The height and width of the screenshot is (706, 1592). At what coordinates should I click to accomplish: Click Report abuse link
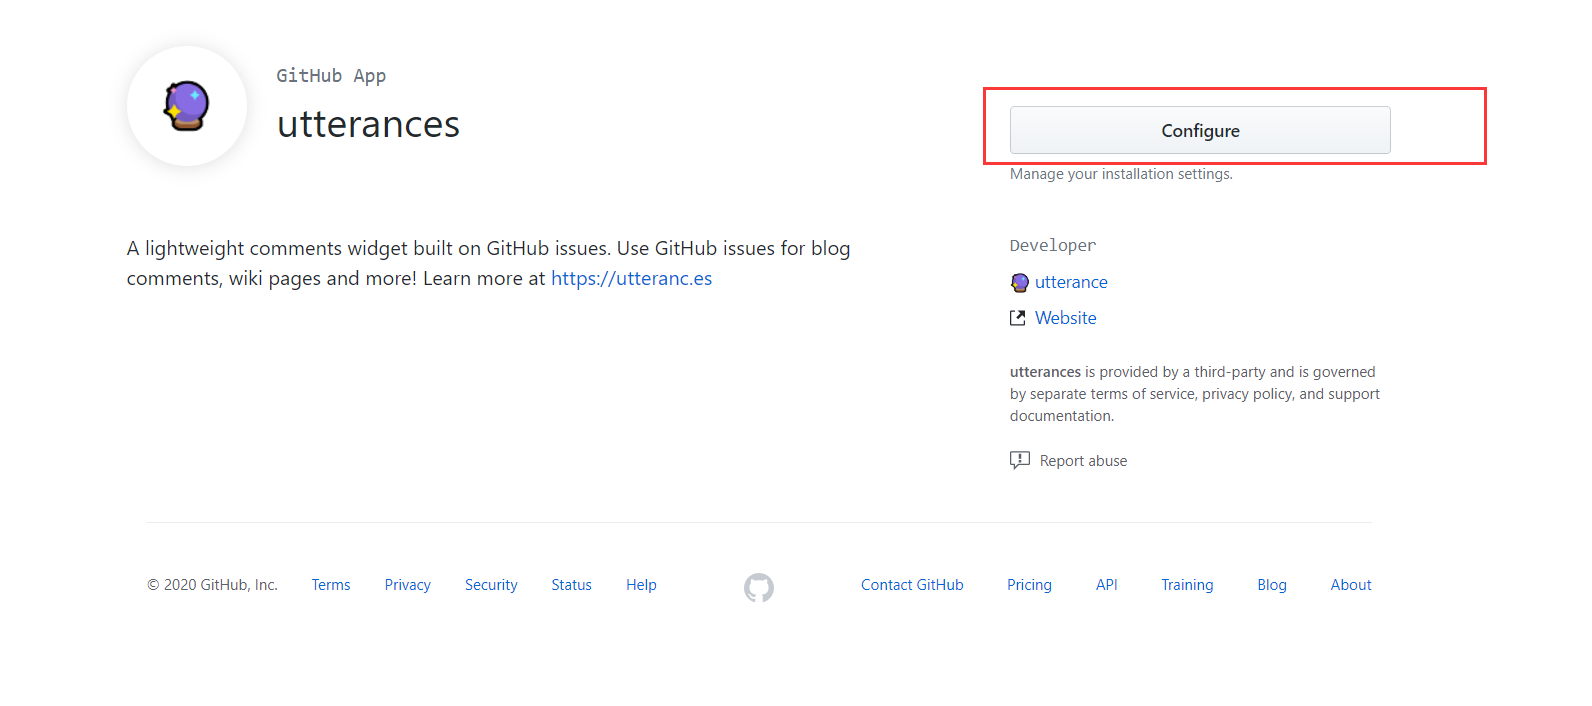[1083, 461]
